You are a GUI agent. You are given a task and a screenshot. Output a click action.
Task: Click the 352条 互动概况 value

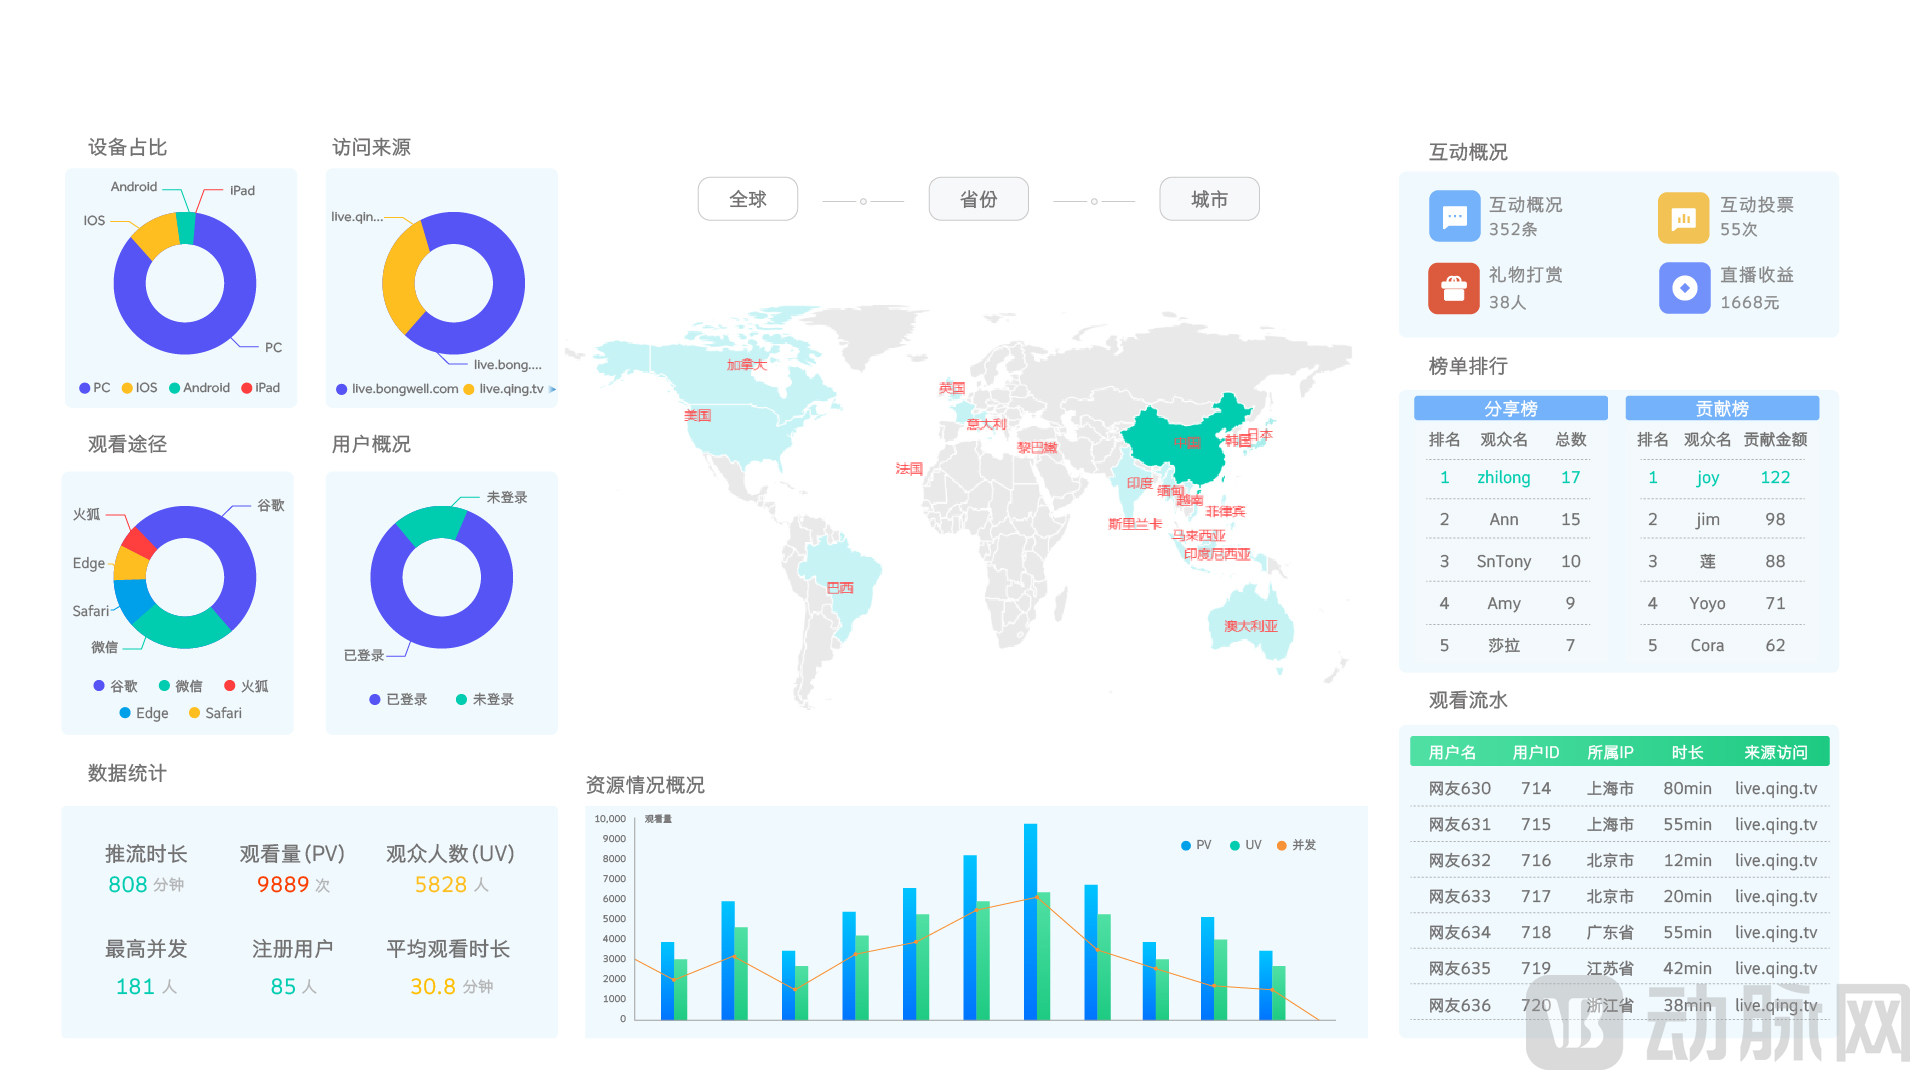point(1513,229)
